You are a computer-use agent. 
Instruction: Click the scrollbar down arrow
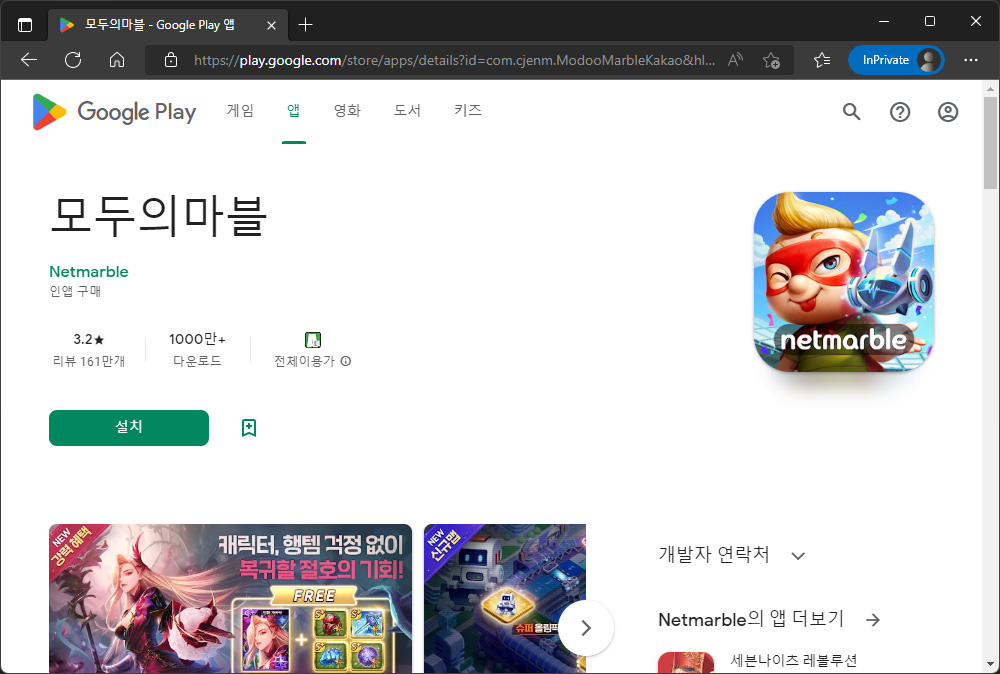(990, 664)
